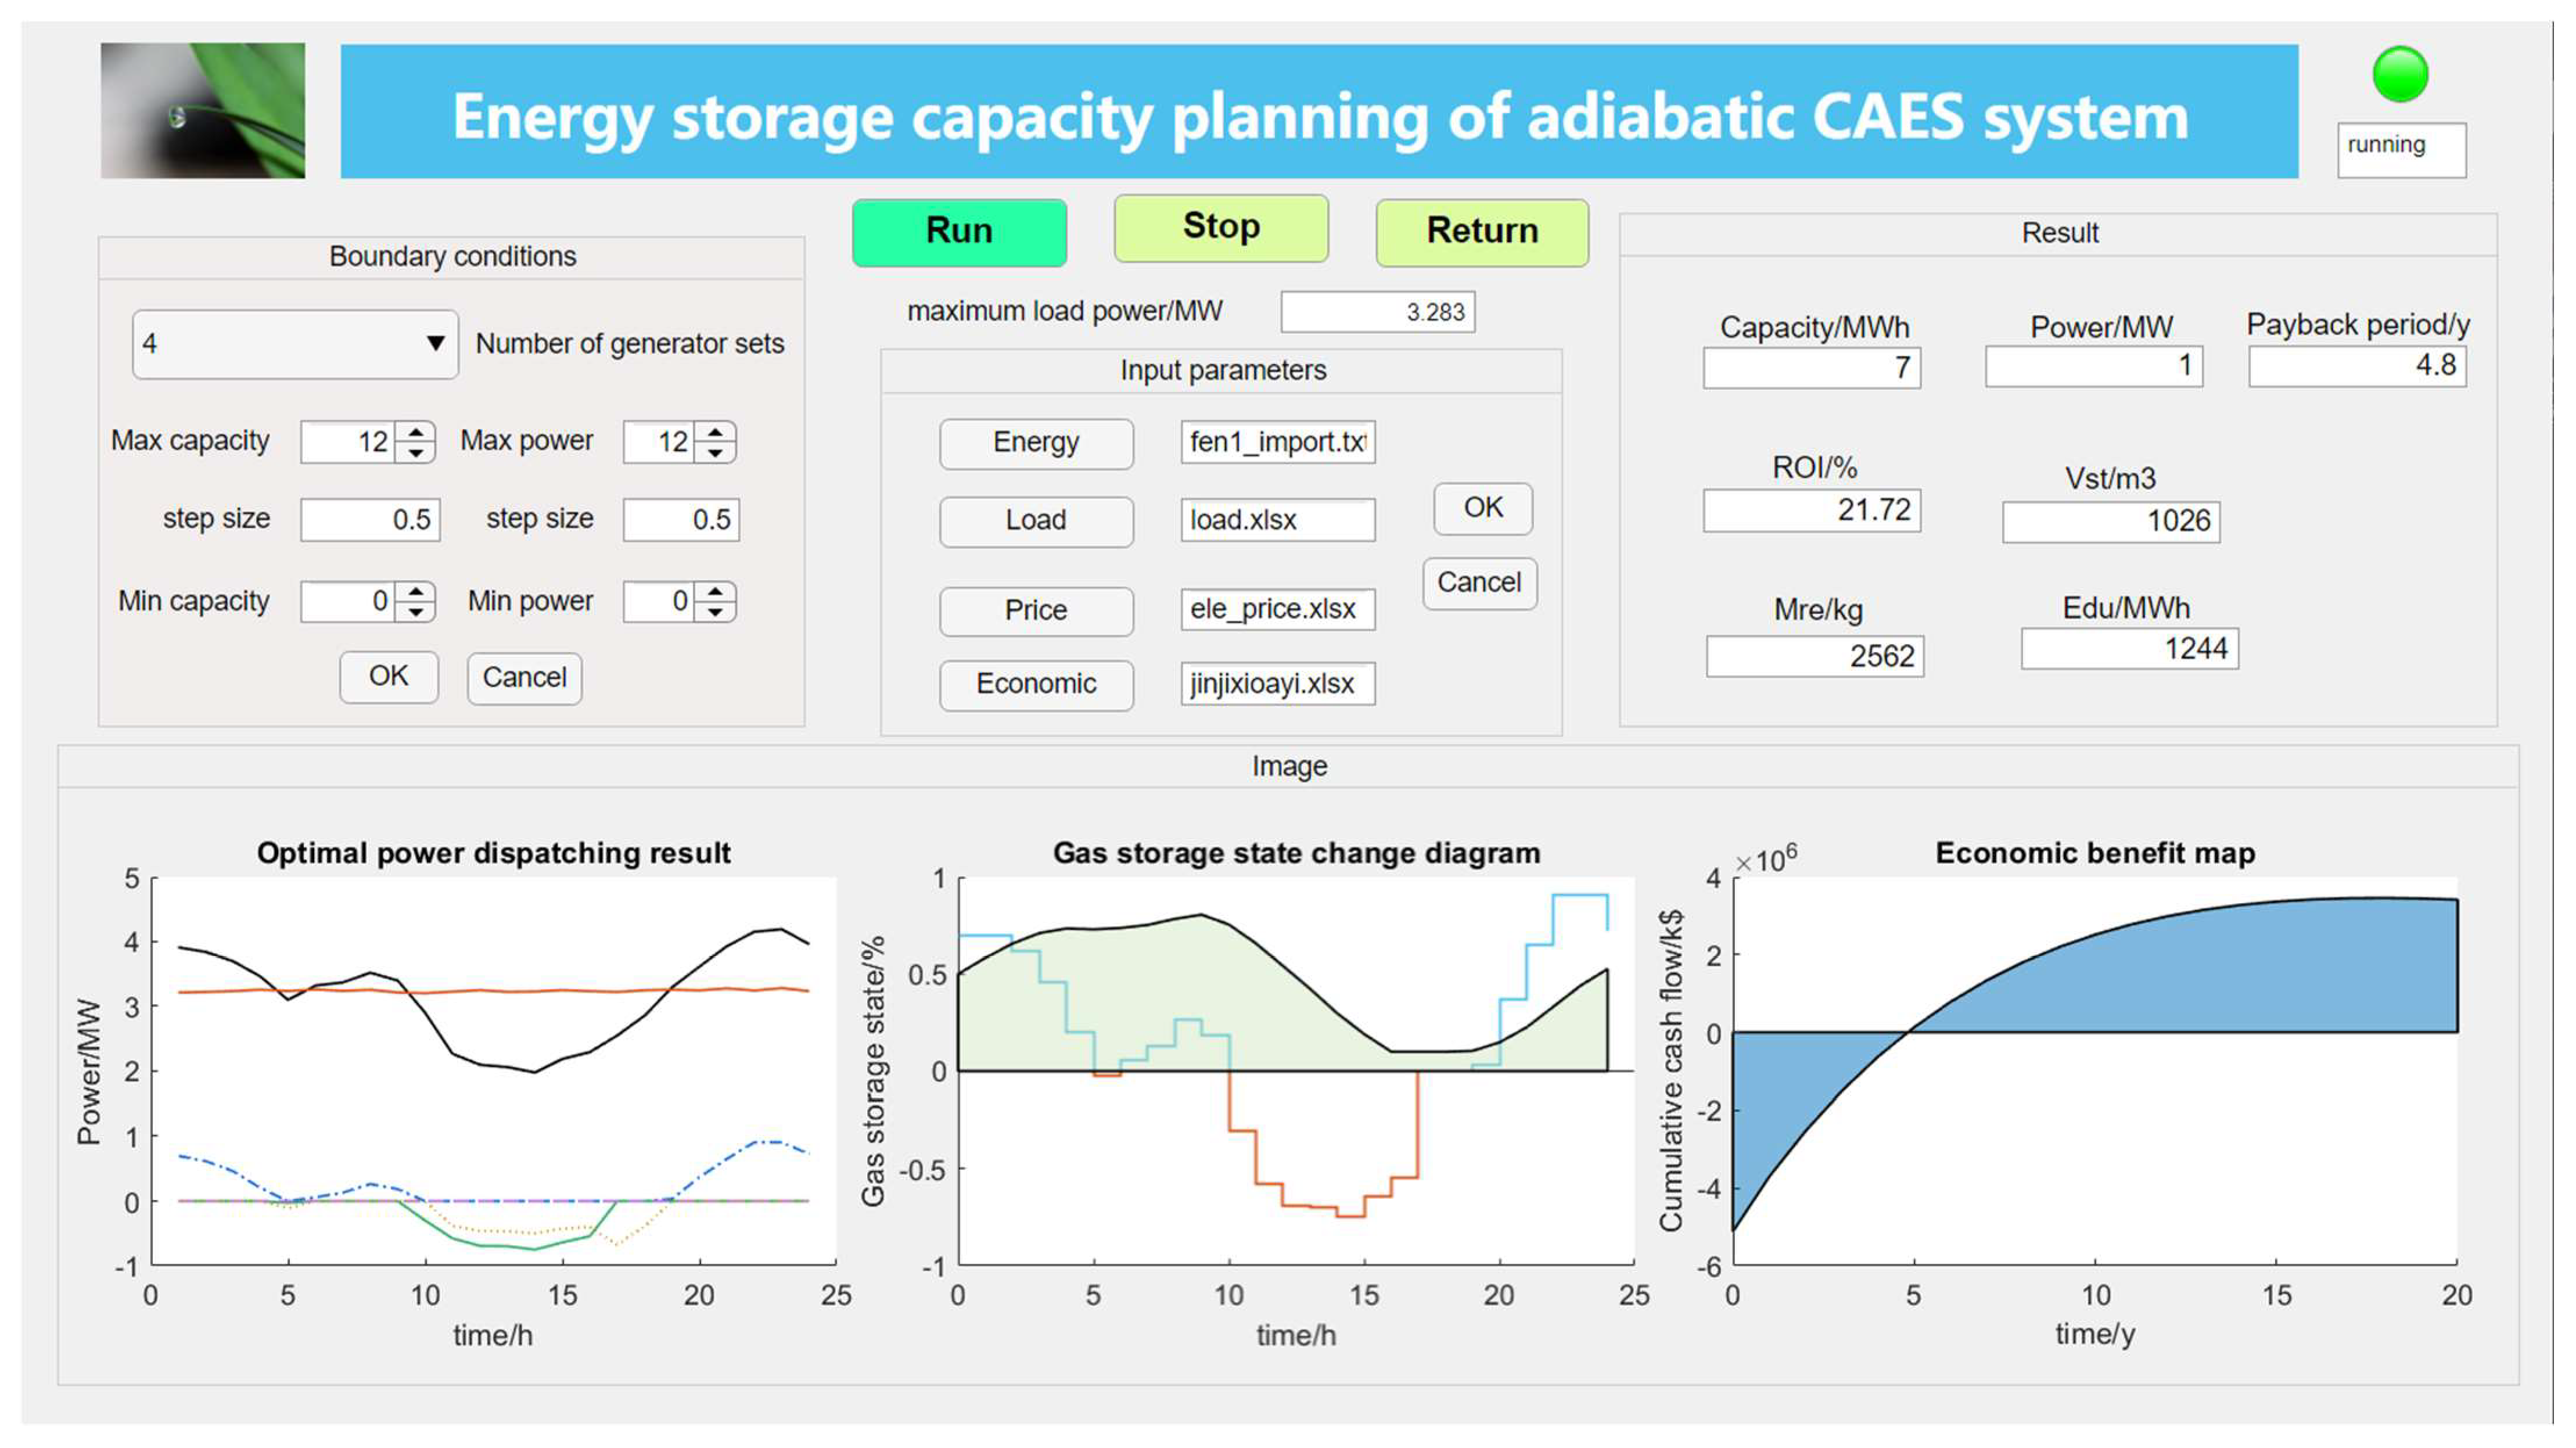Confirm boundary conditions with OK

tap(388, 677)
